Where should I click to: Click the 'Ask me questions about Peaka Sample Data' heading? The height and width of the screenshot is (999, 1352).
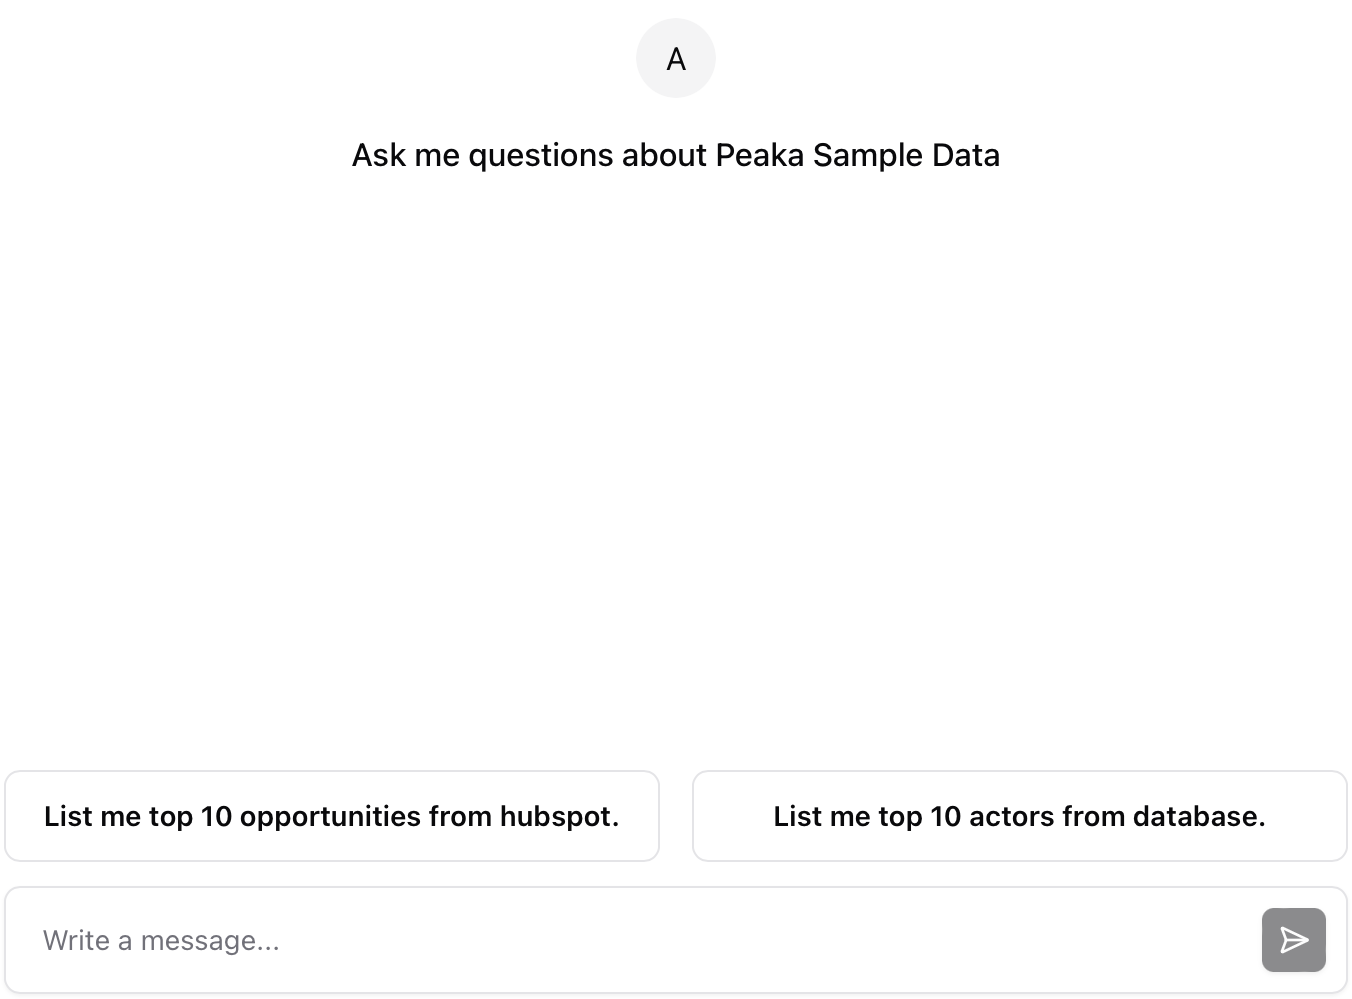pos(676,155)
